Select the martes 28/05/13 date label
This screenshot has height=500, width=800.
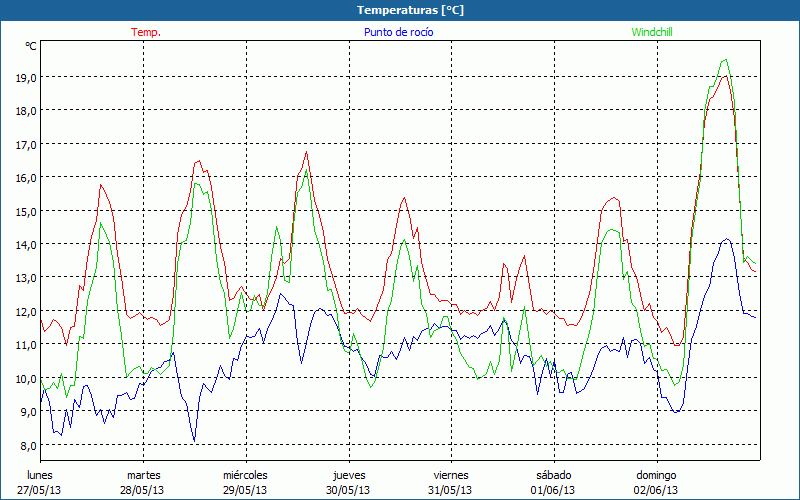143,482
